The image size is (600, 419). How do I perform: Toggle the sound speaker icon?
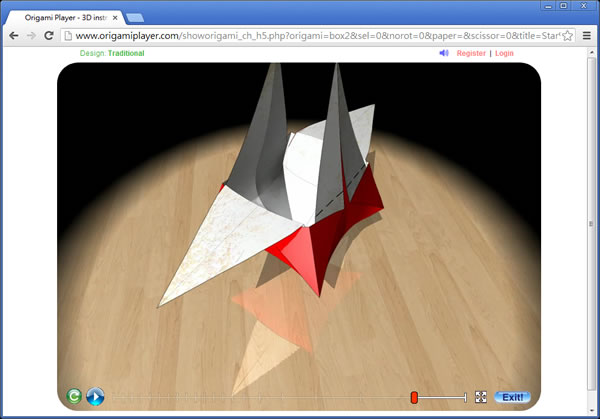pyautogui.click(x=444, y=53)
